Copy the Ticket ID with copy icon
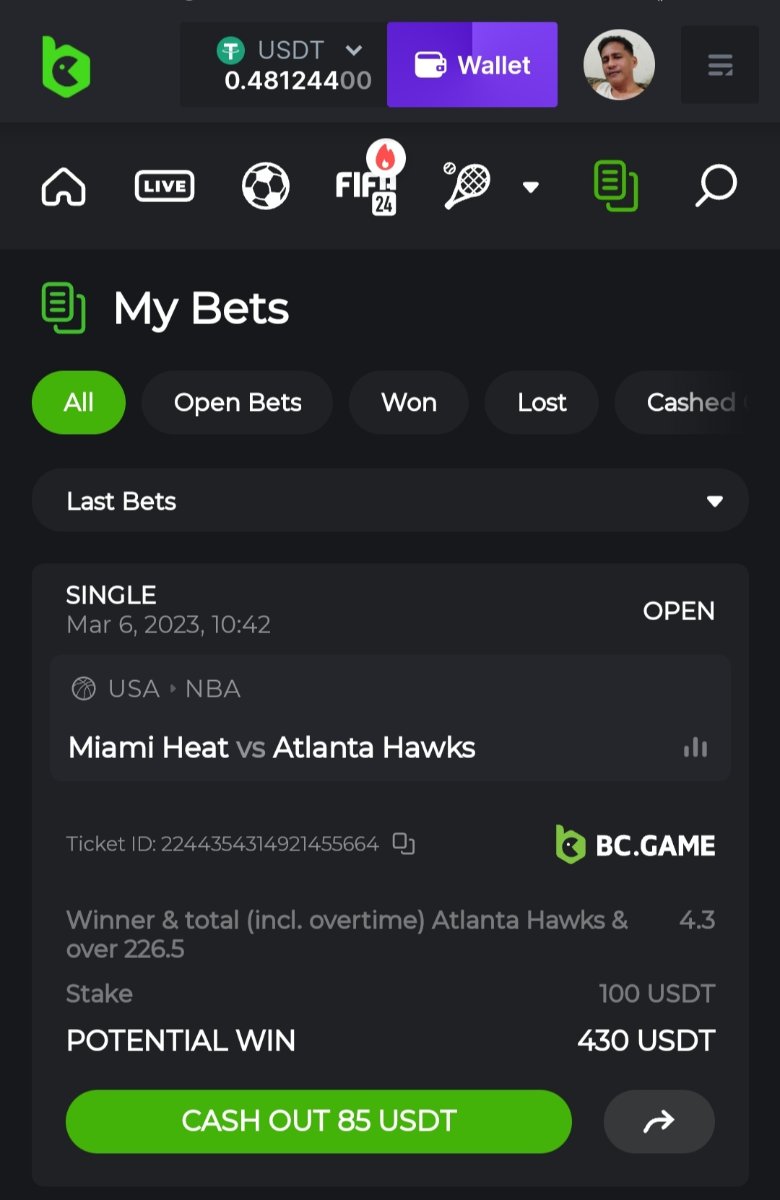The height and width of the screenshot is (1200, 780). point(403,844)
